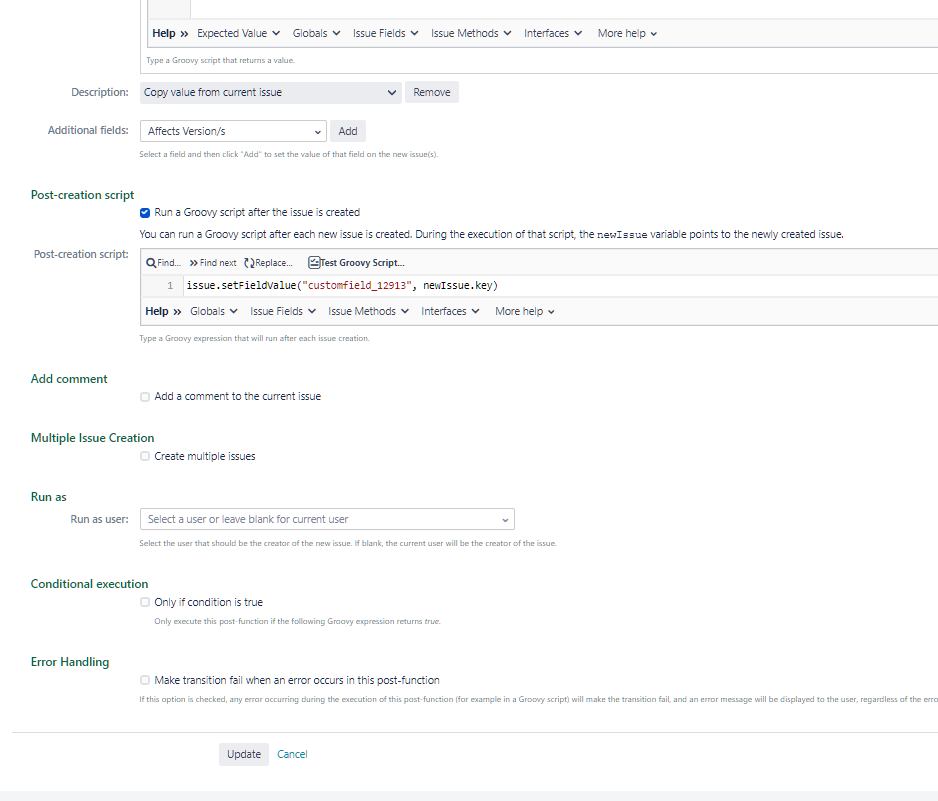Click the Find next double-arrow icon
Screen dimensions: 938x801
click(193, 263)
